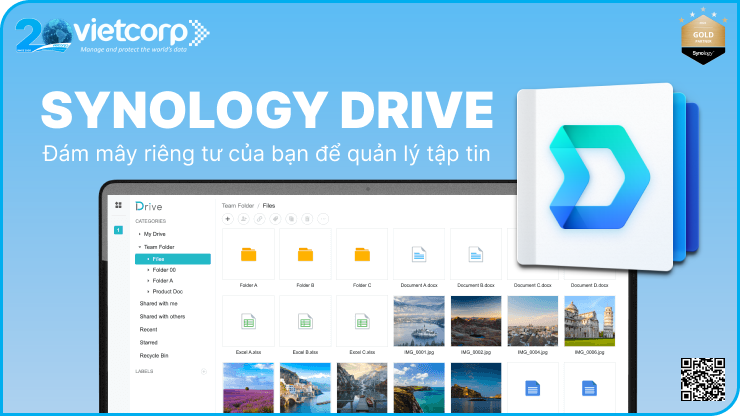Open Folder 00 in sidebar tree
The height and width of the screenshot is (416, 740).
coord(164,270)
